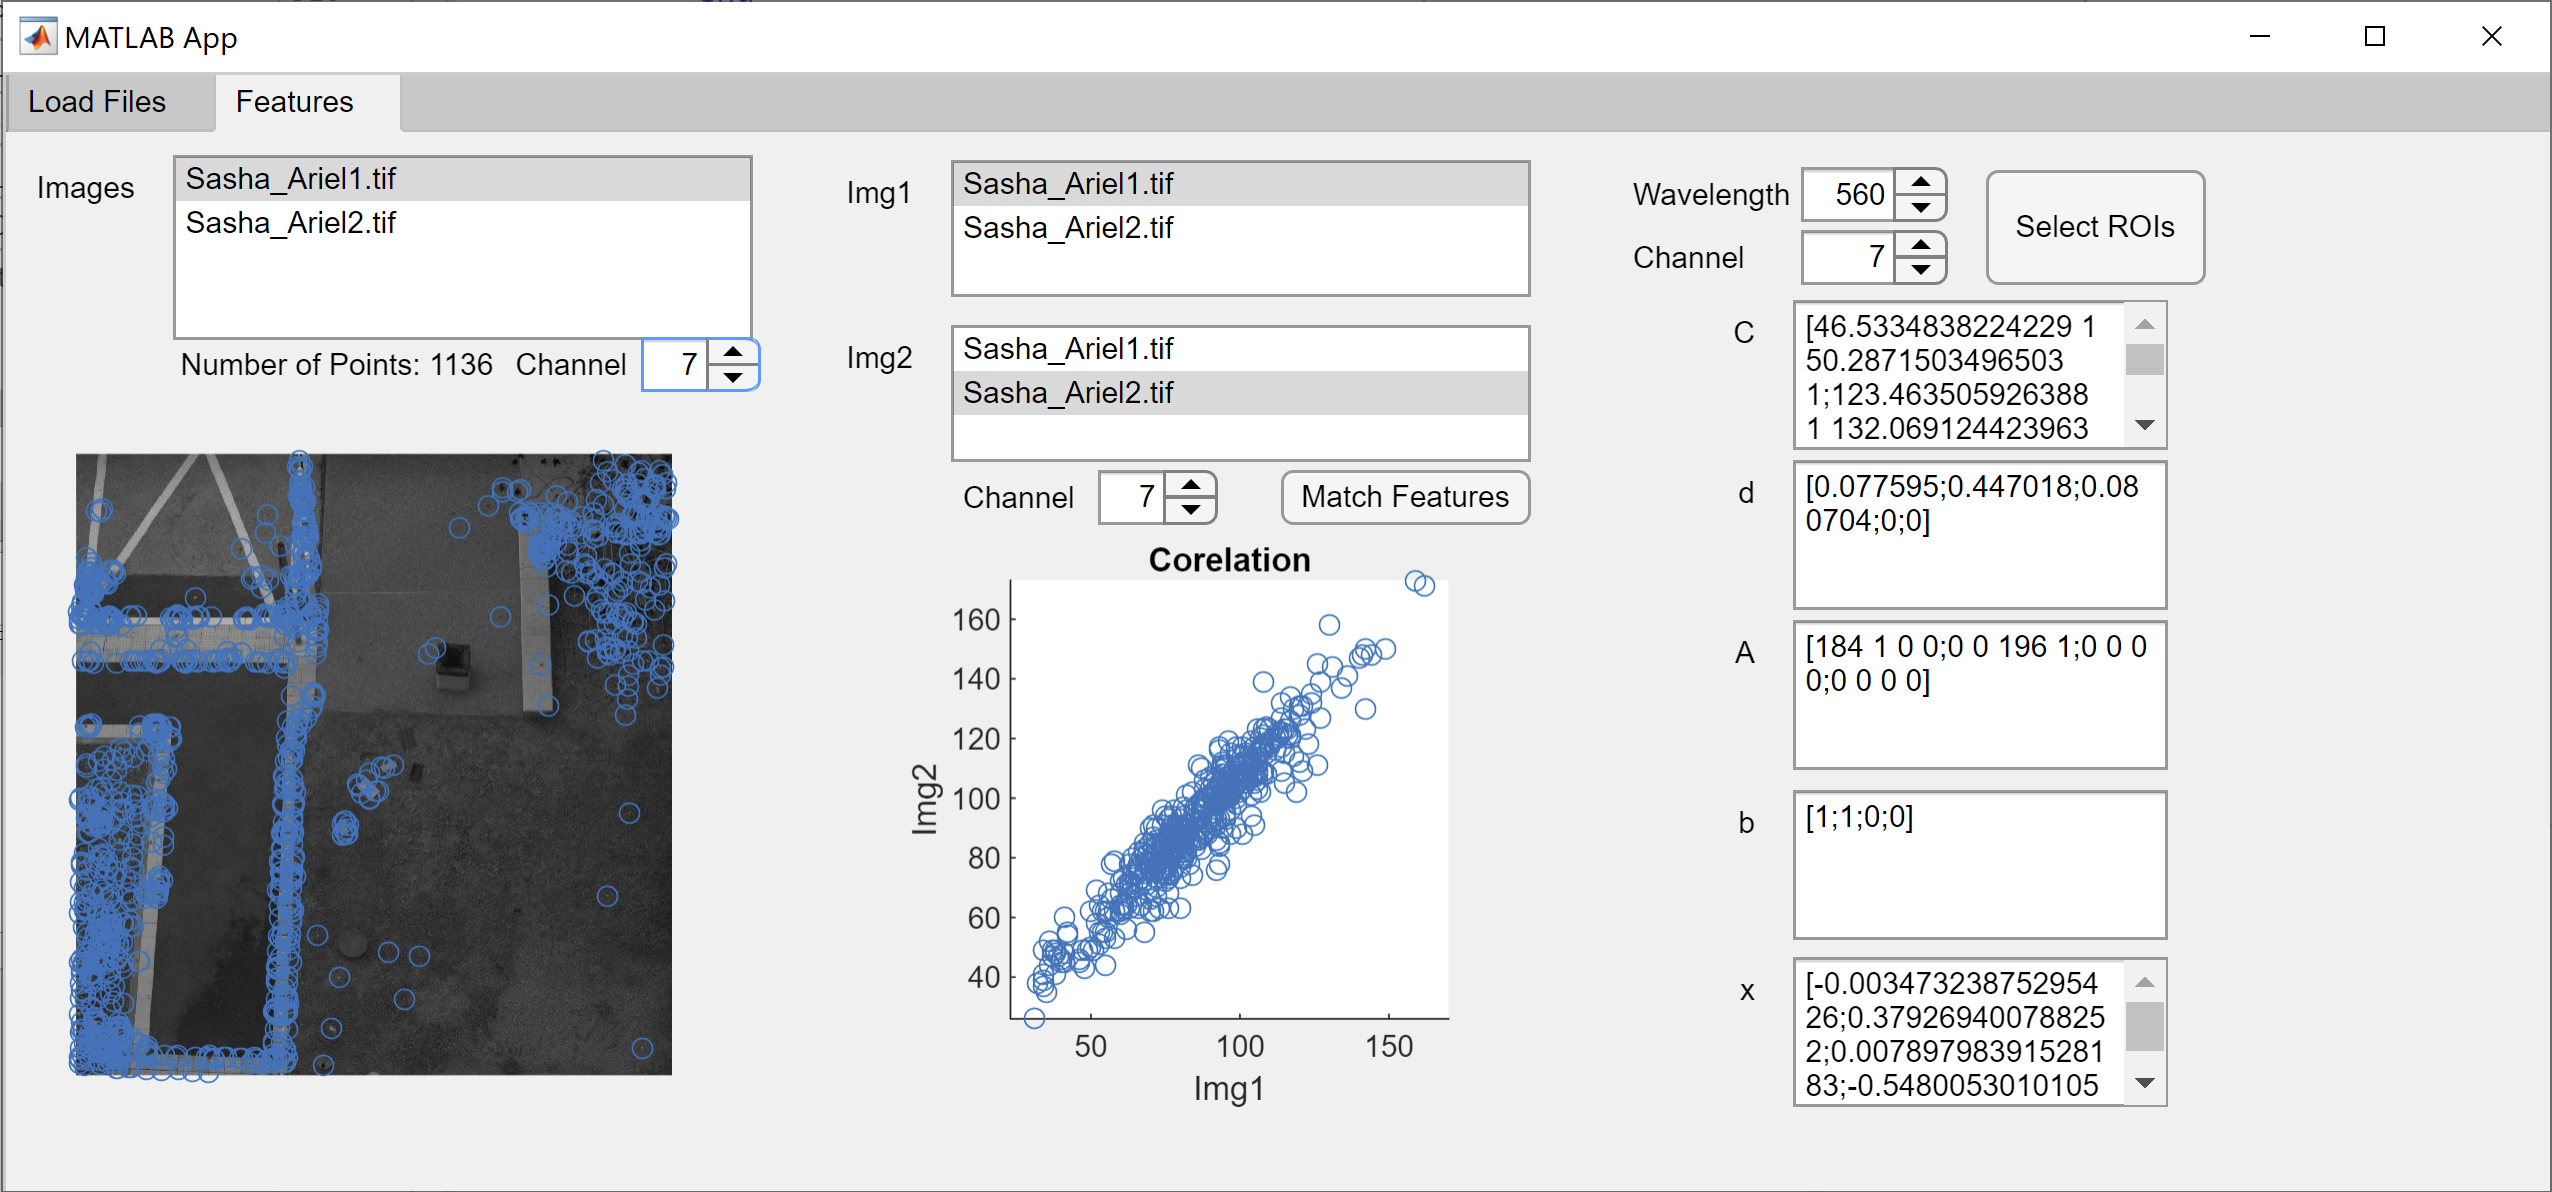This screenshot has width=2552, height=1192.
Task: Click the Select ROIs button
Action: point(2094,227)
